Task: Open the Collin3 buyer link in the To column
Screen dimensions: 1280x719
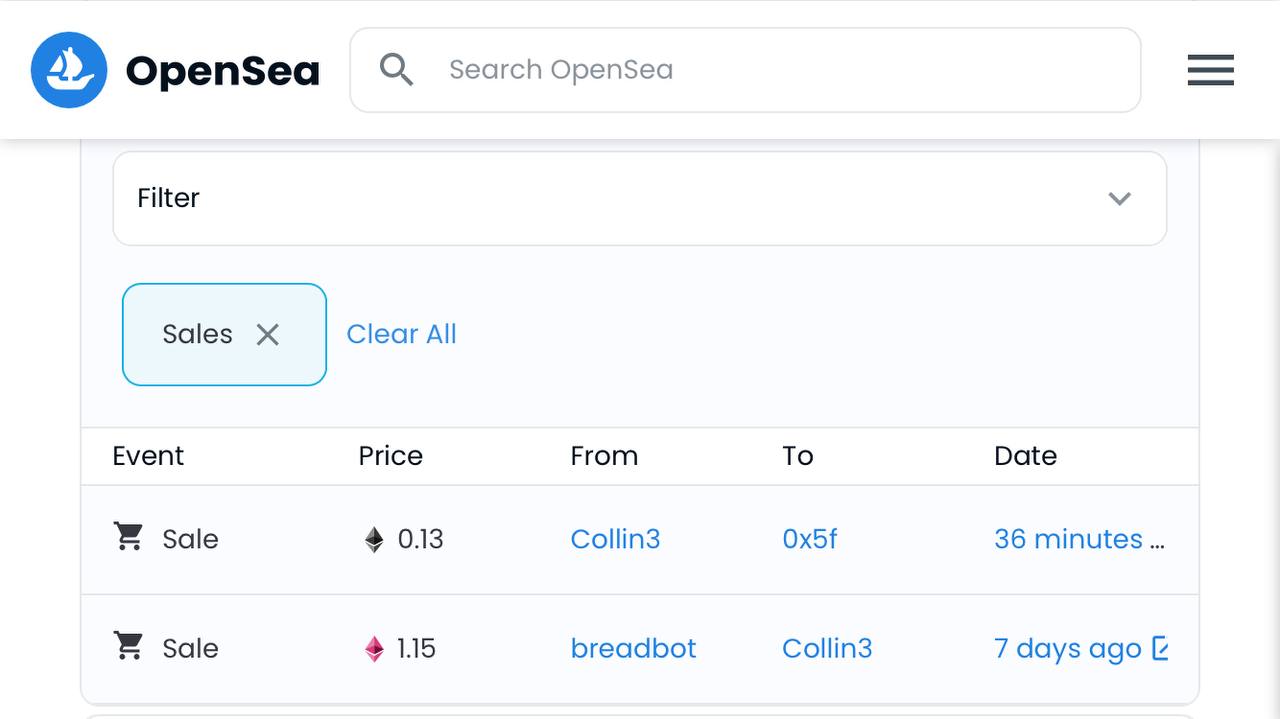Action: click(827, 648)
